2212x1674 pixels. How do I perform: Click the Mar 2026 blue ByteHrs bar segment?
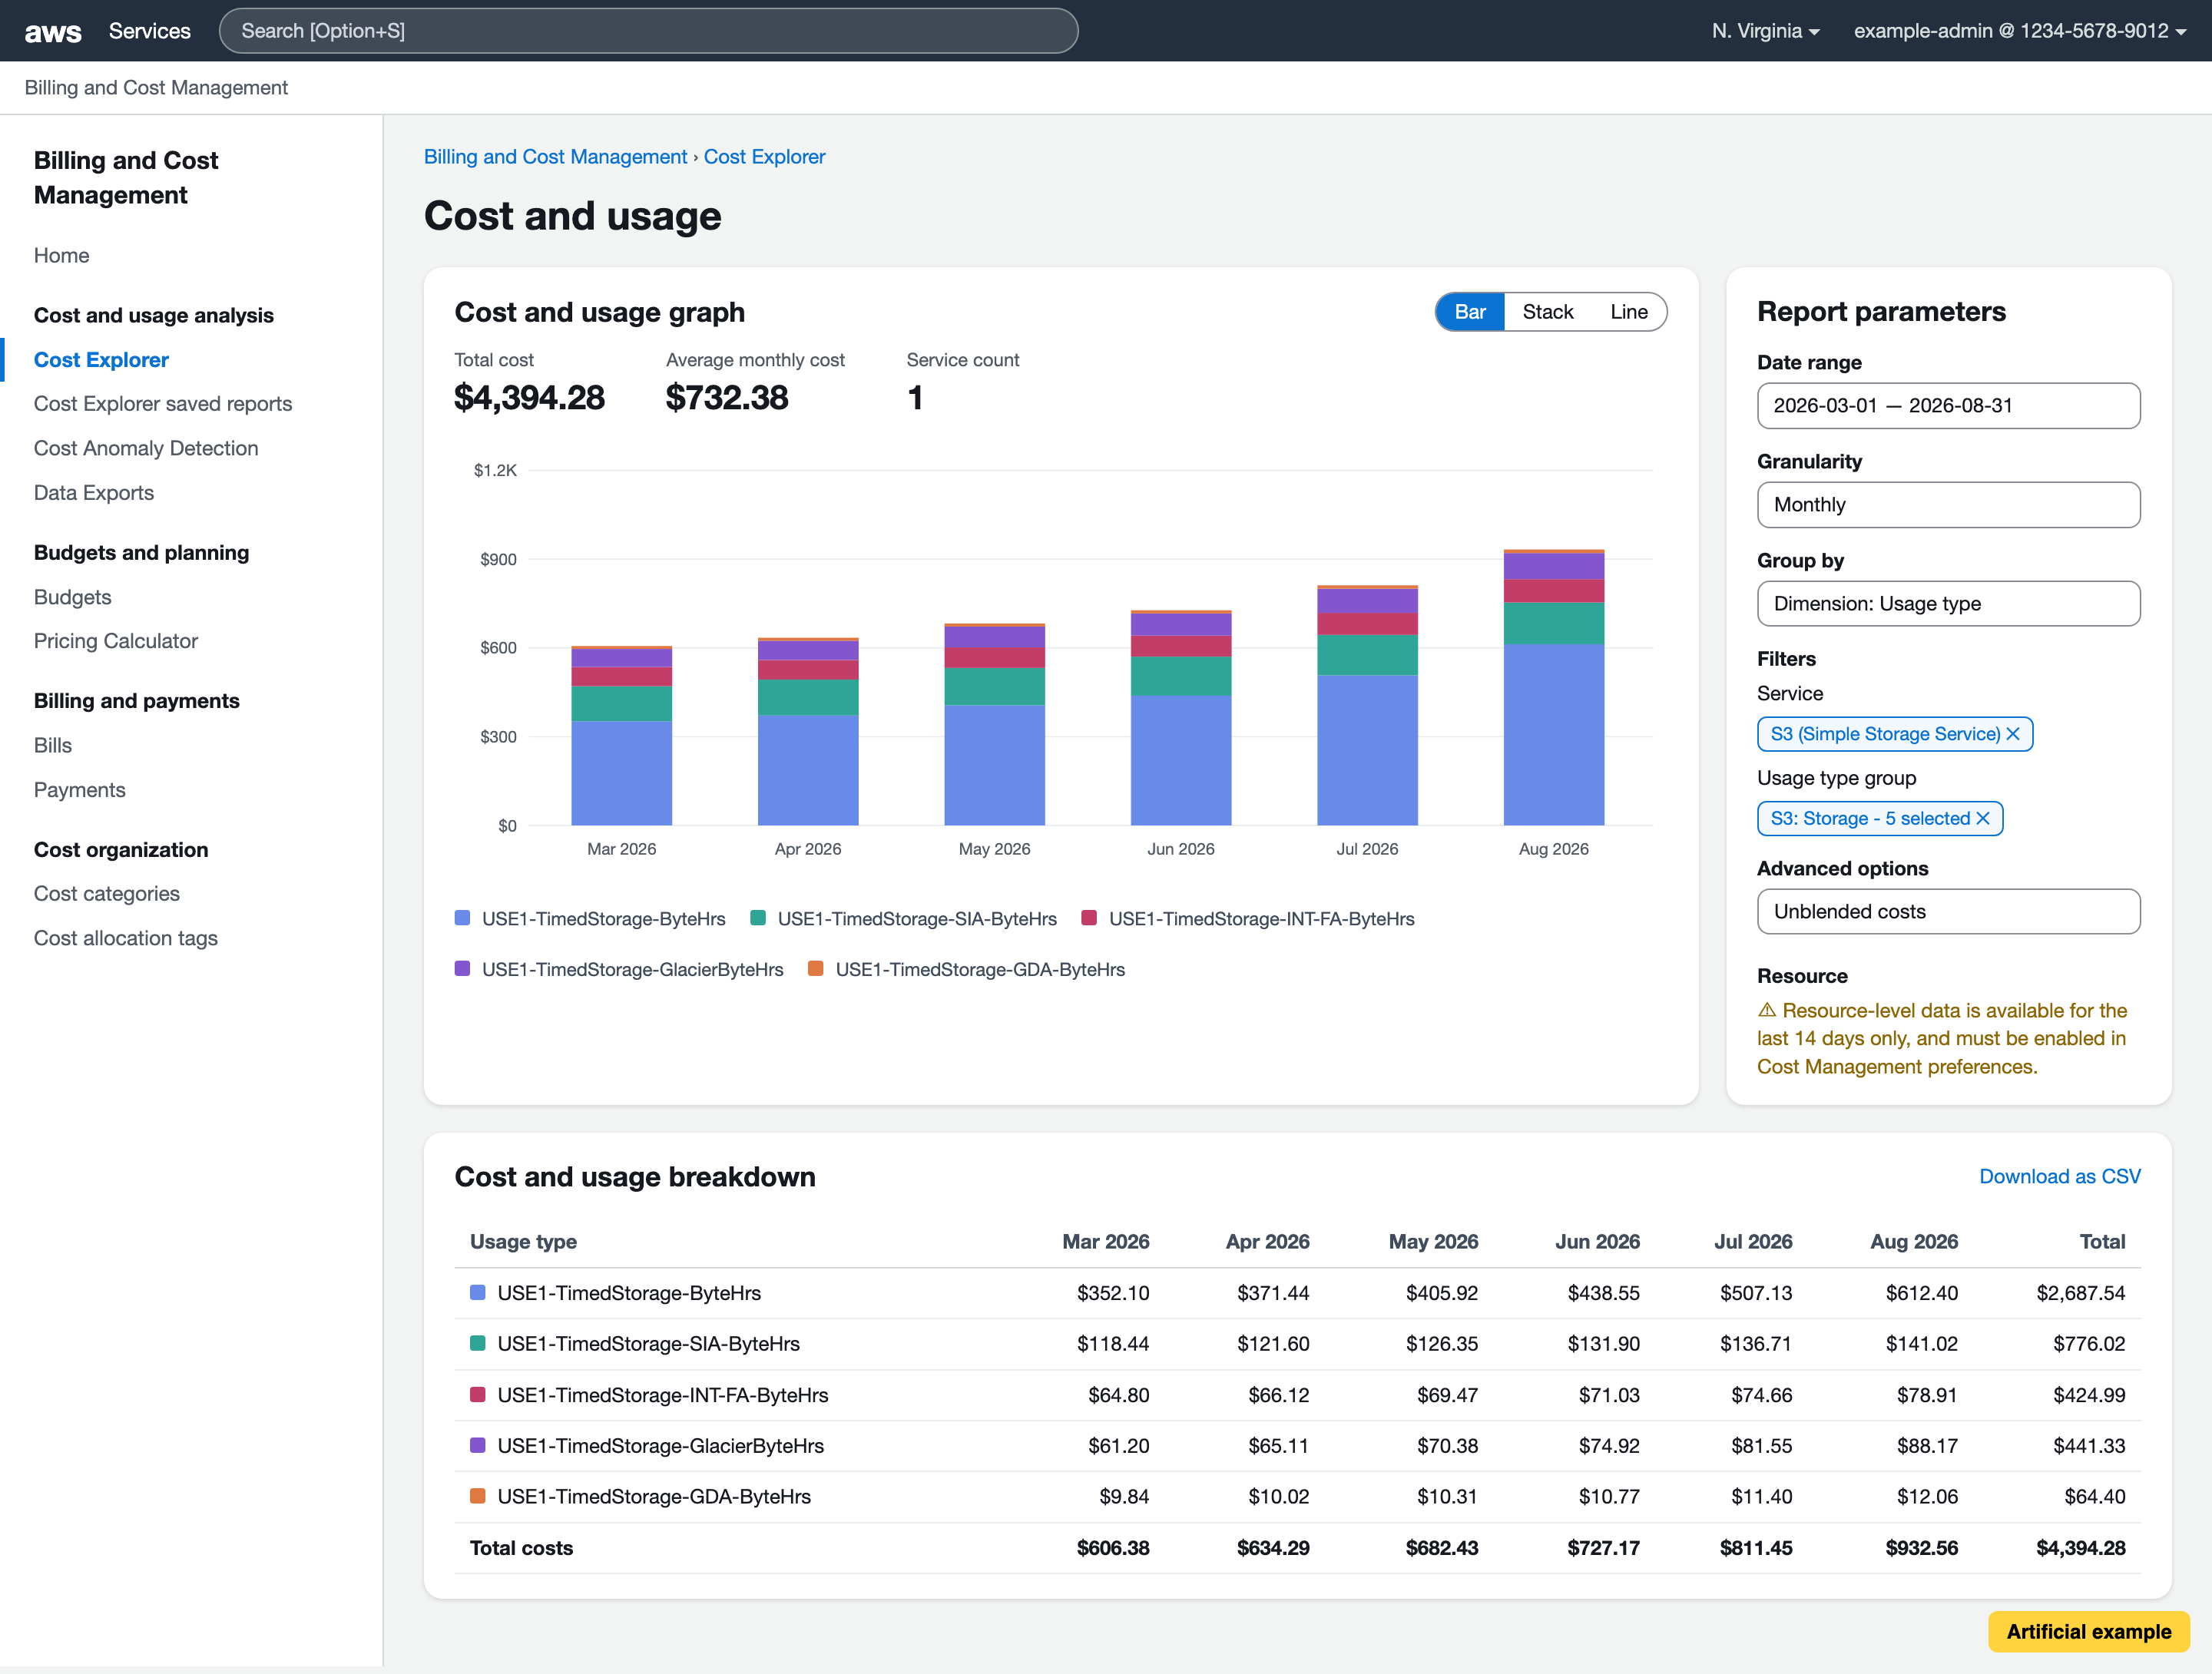(622, 773)
